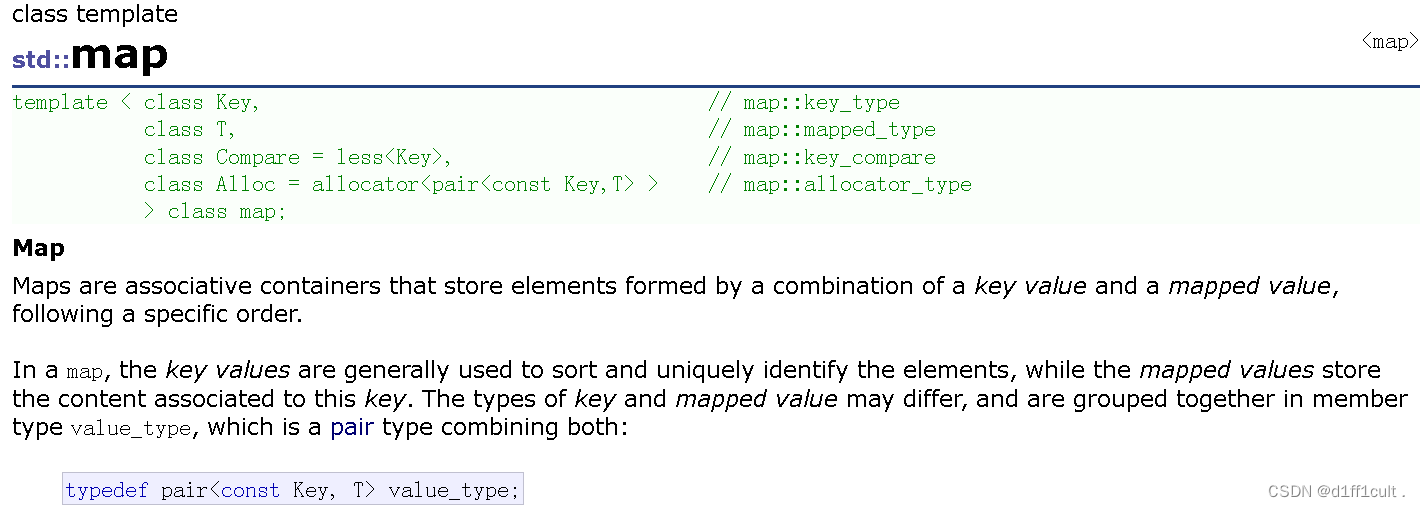Select the "map::key_compare" comment
The image size is (1420, 507).
click(822, 157)
